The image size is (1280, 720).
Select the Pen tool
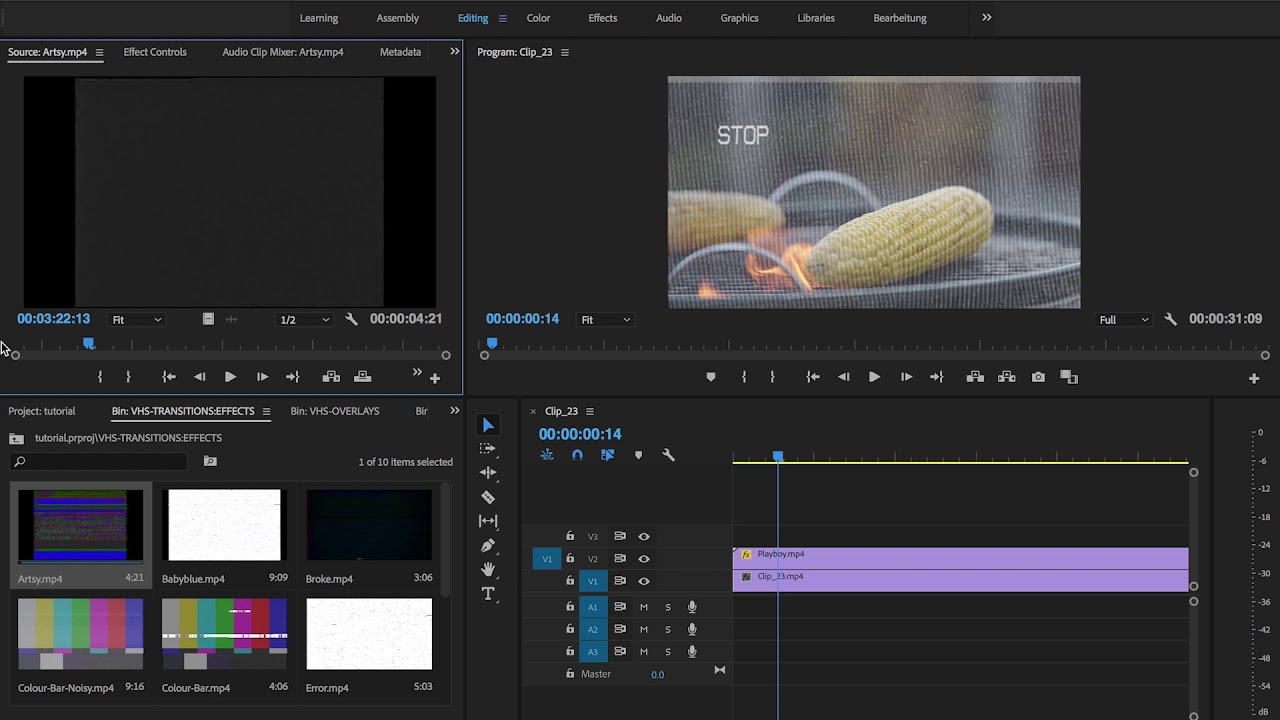coord(488,545)
